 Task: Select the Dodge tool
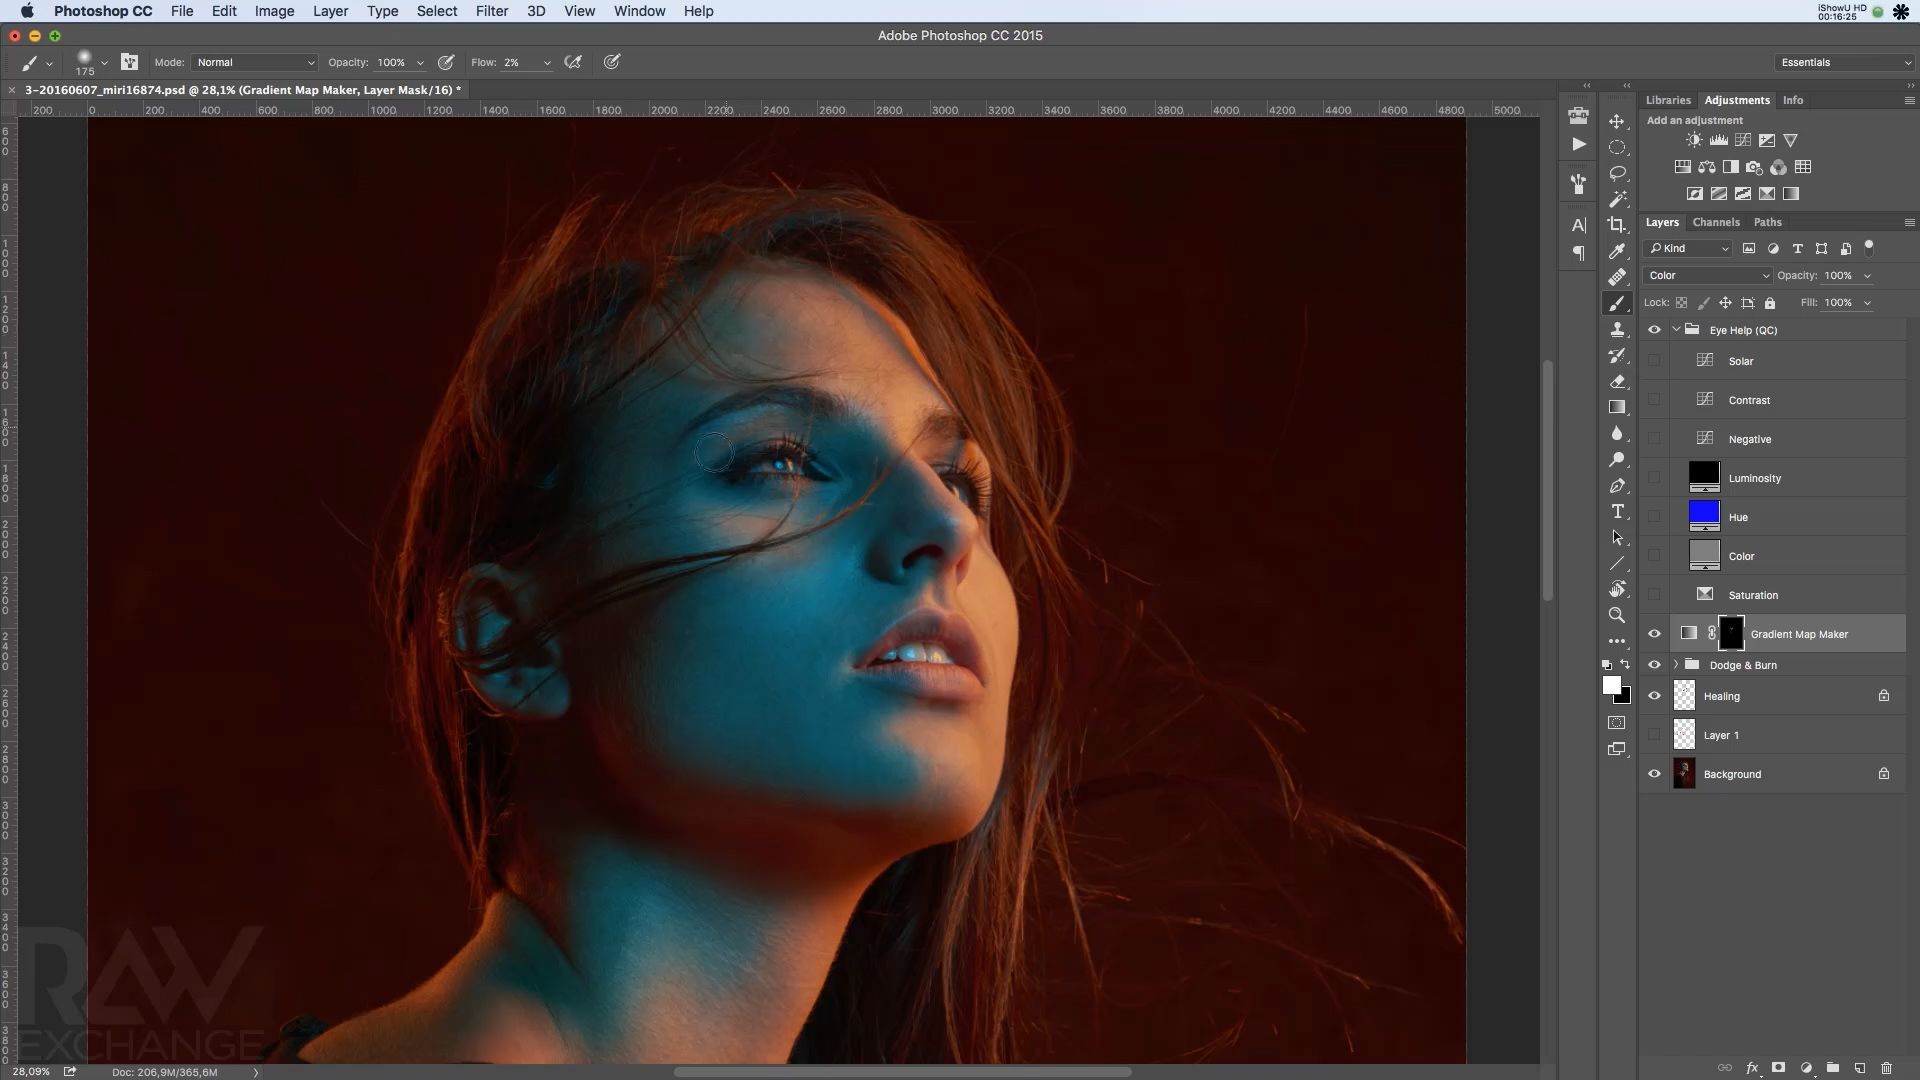click(1617, 459)
